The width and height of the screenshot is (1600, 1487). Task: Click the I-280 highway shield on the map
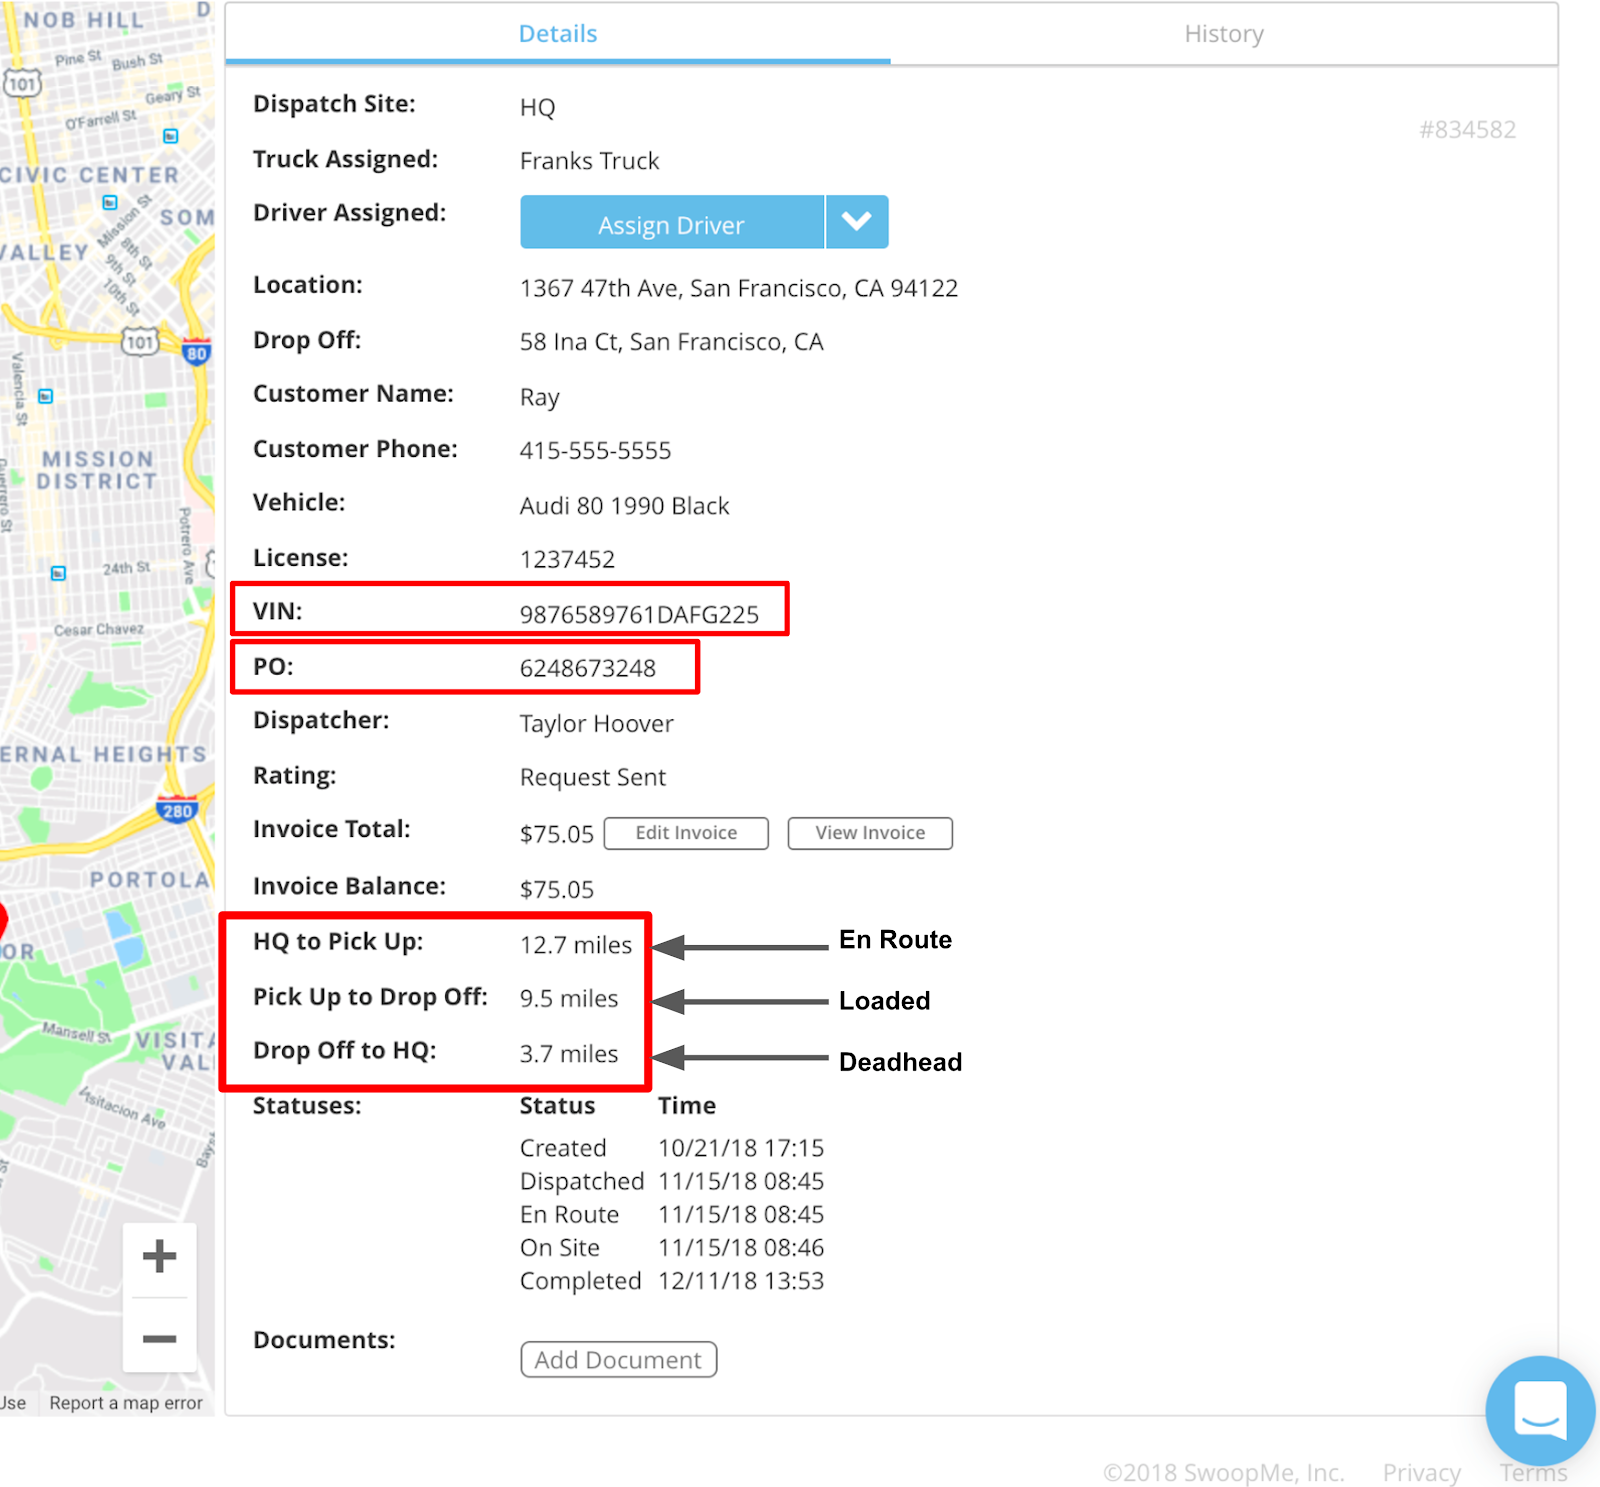coord(178,811)
